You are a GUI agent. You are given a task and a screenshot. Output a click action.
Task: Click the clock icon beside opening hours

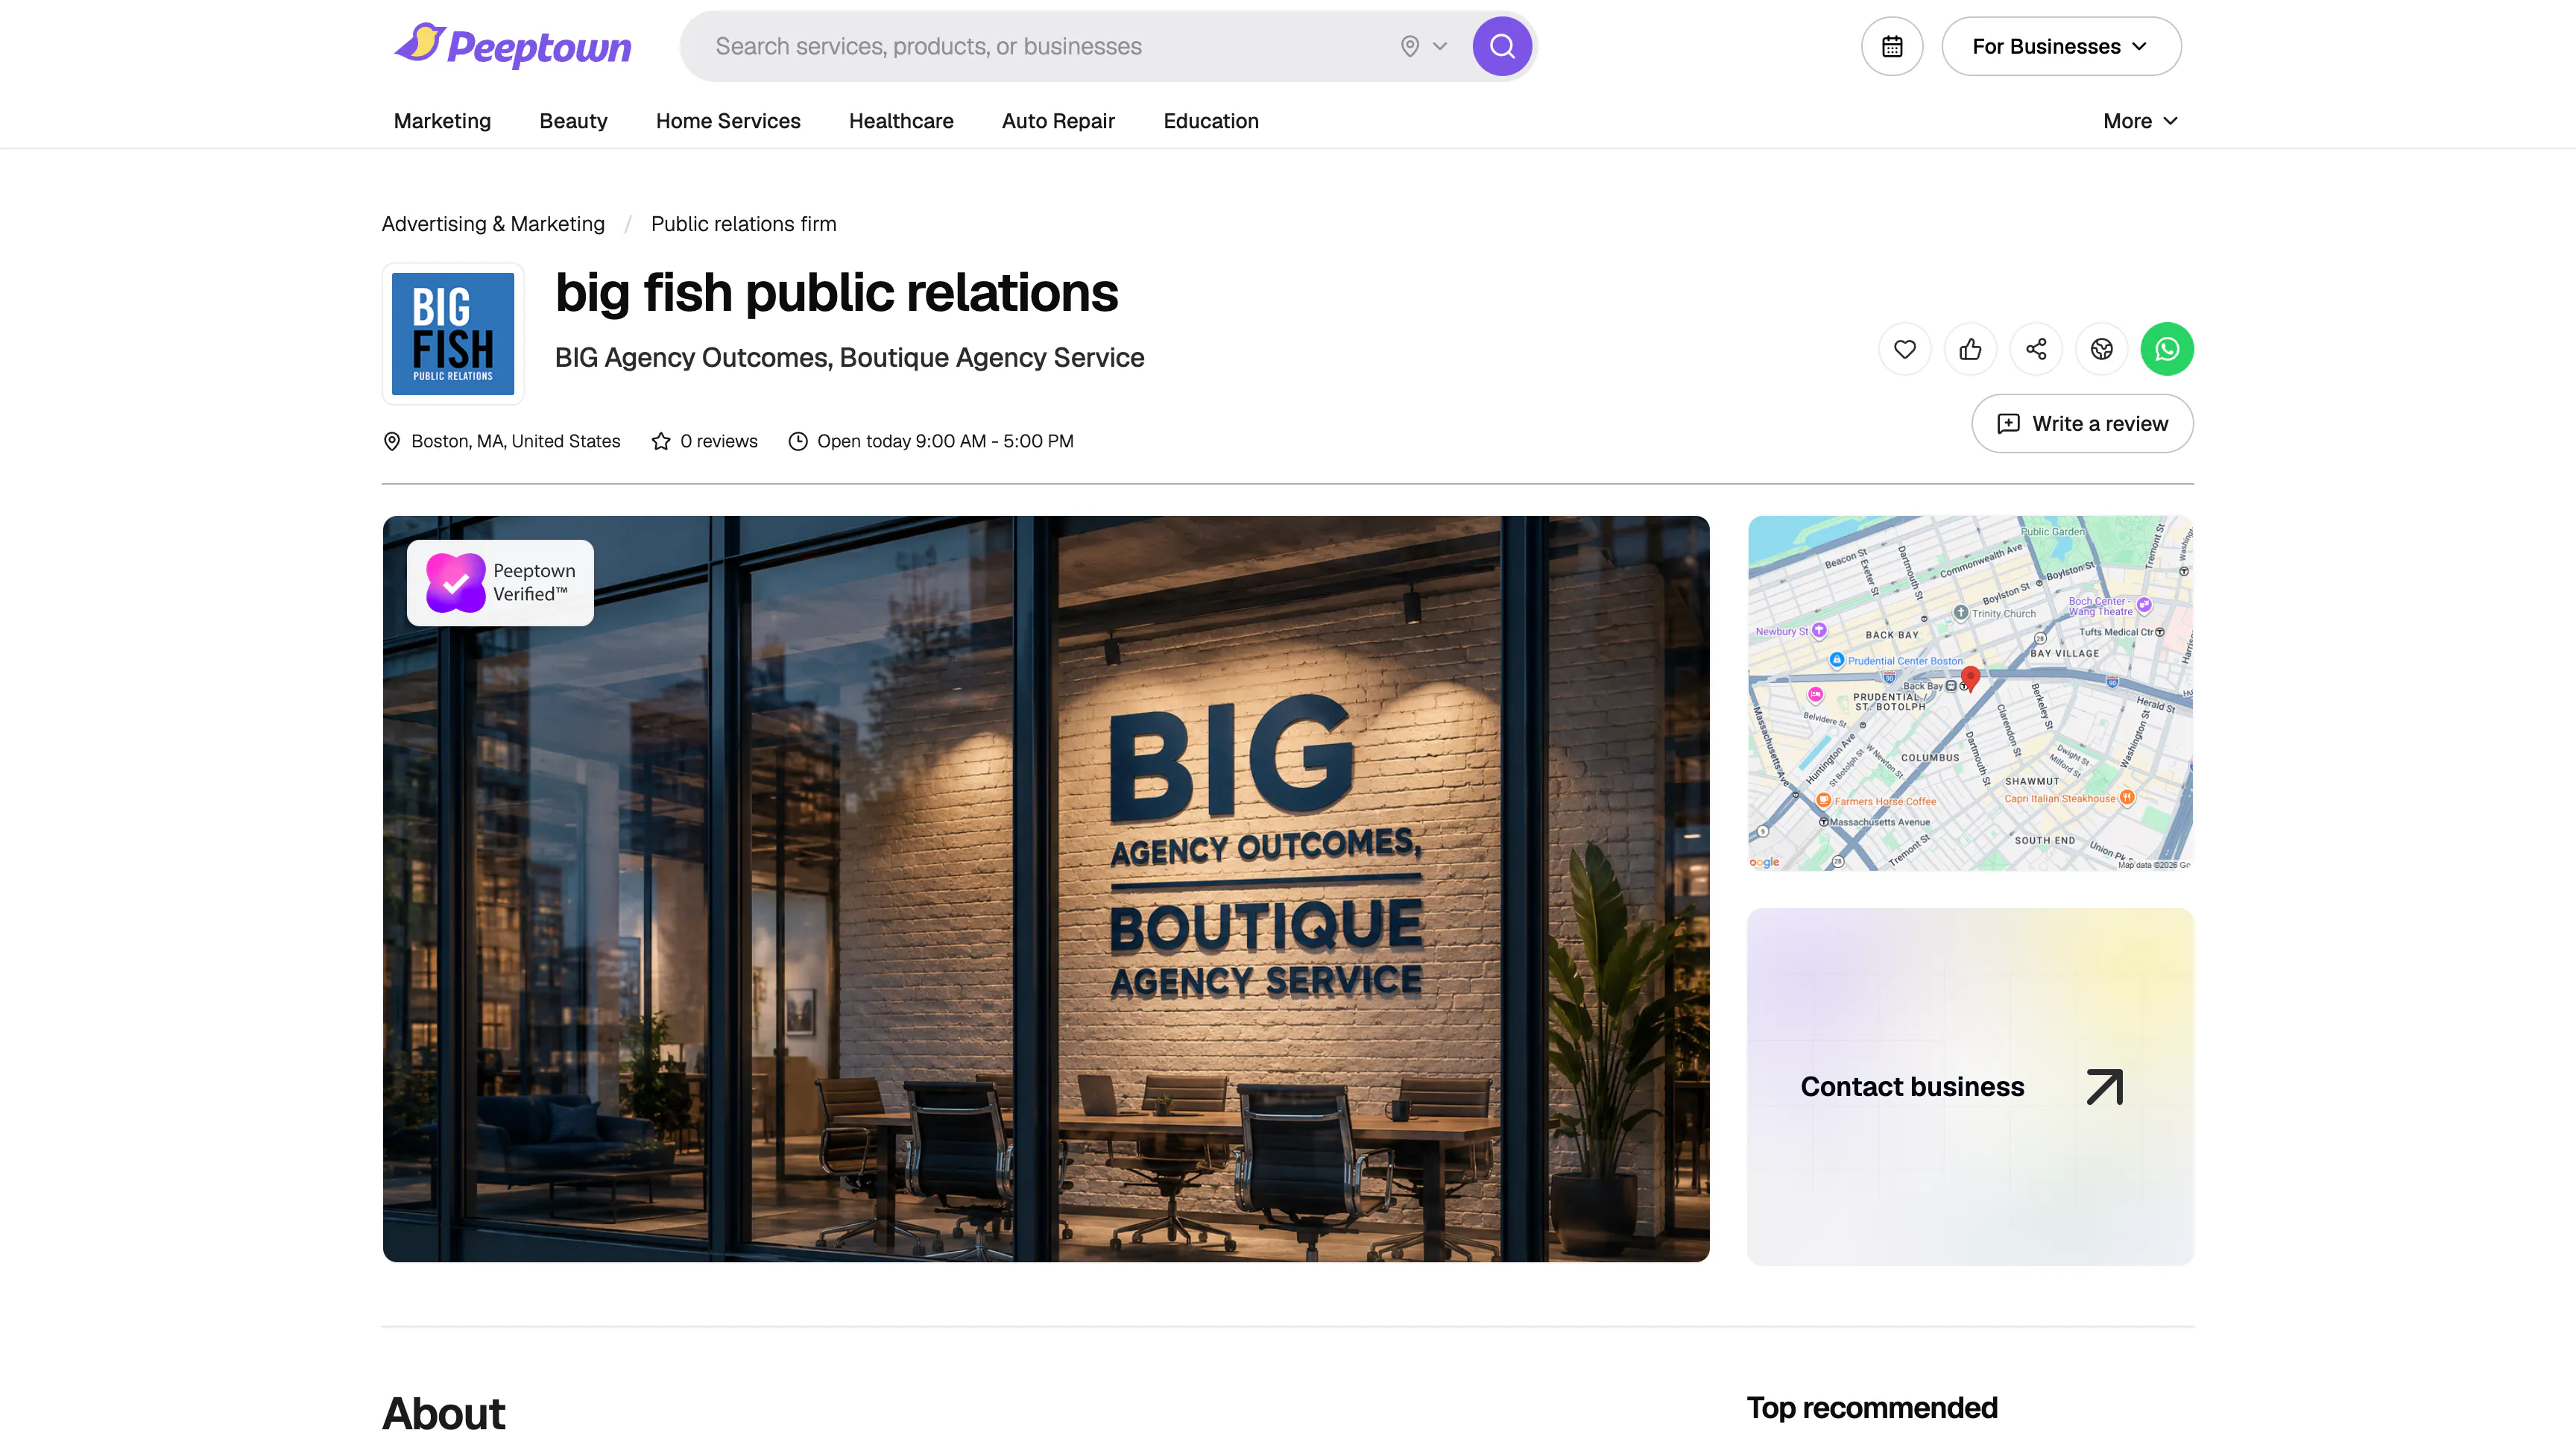[x=798, y=441]
